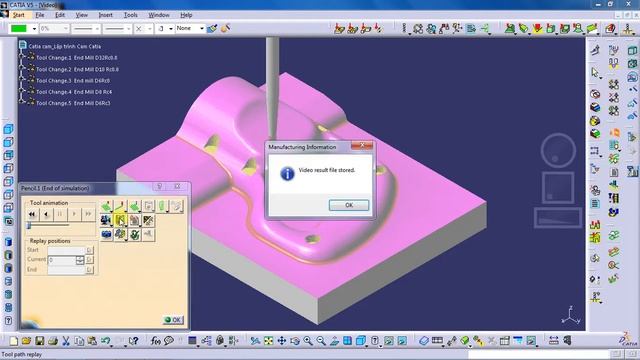Click the shading view mode cube icon

pyautogui.click(x=360, y=341)
